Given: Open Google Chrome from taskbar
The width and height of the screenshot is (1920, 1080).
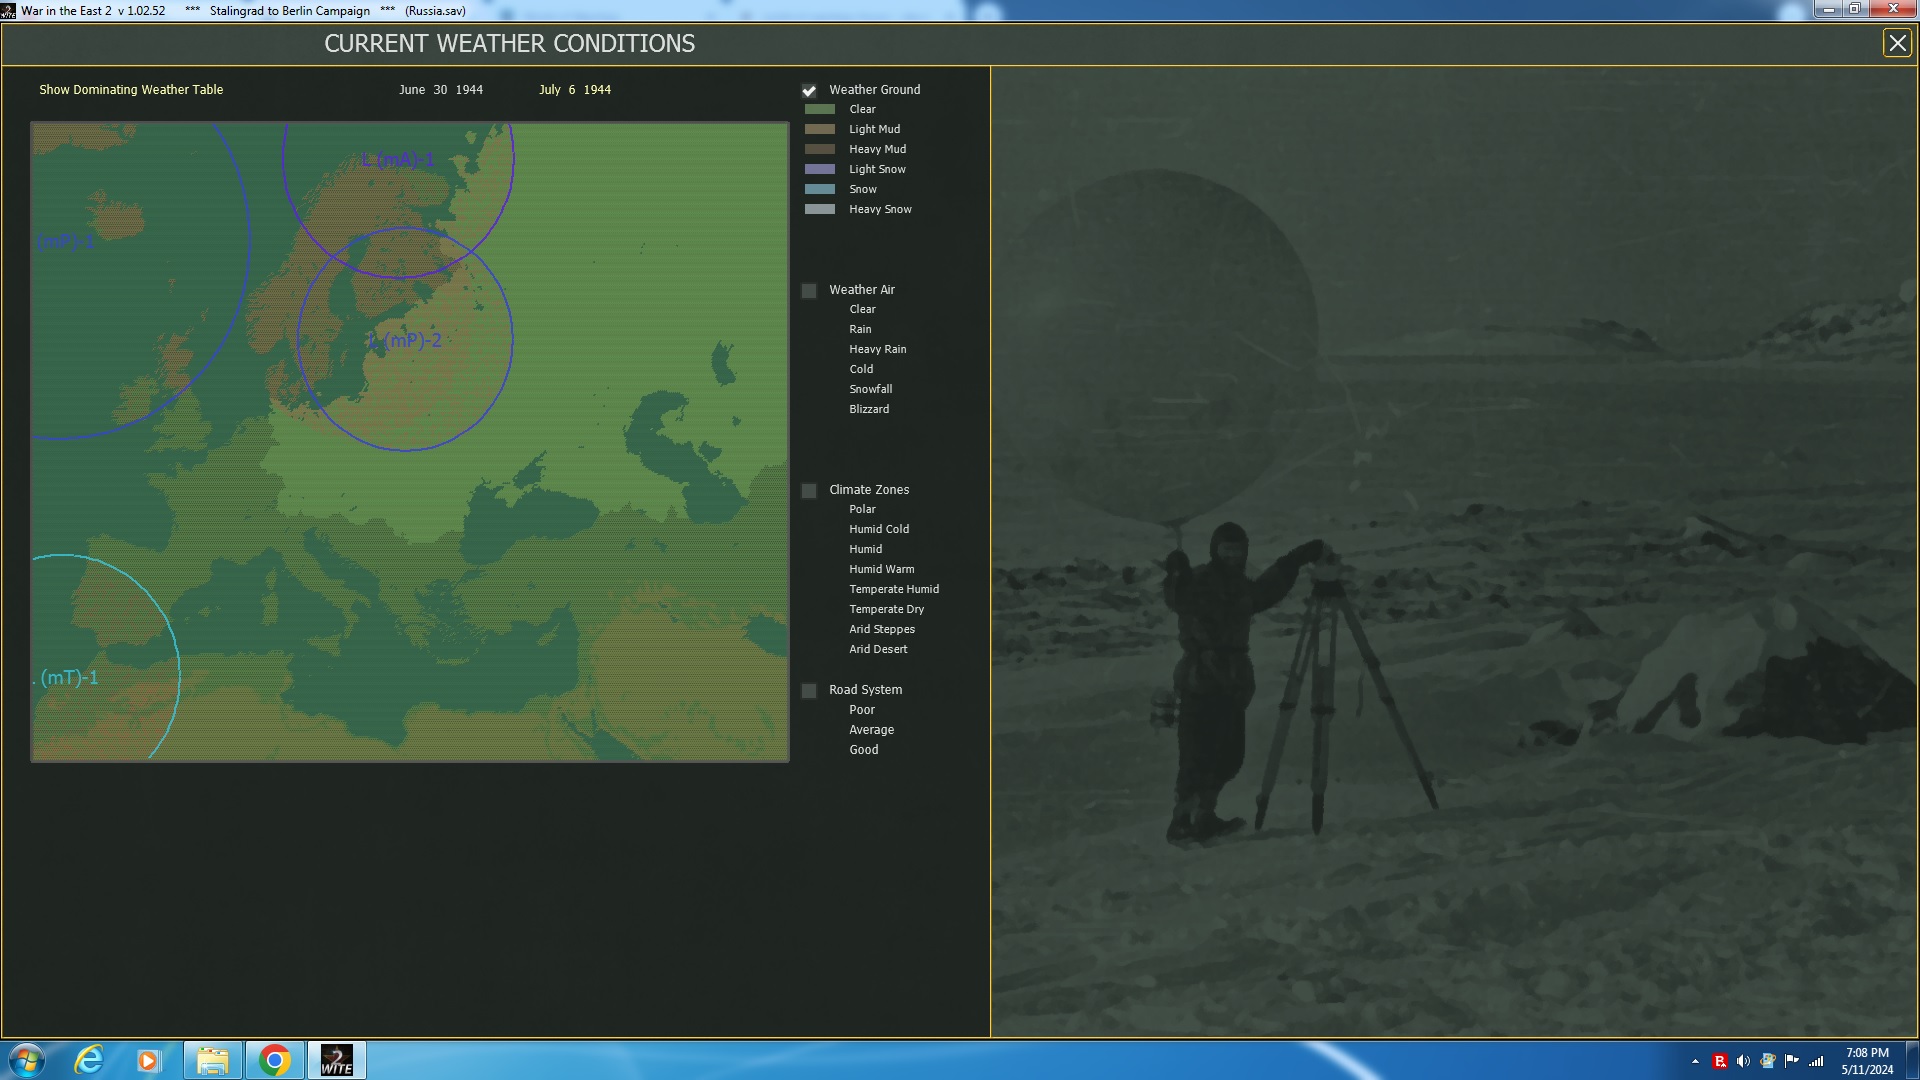Looking at the screenshot, I should [274, 1060].
